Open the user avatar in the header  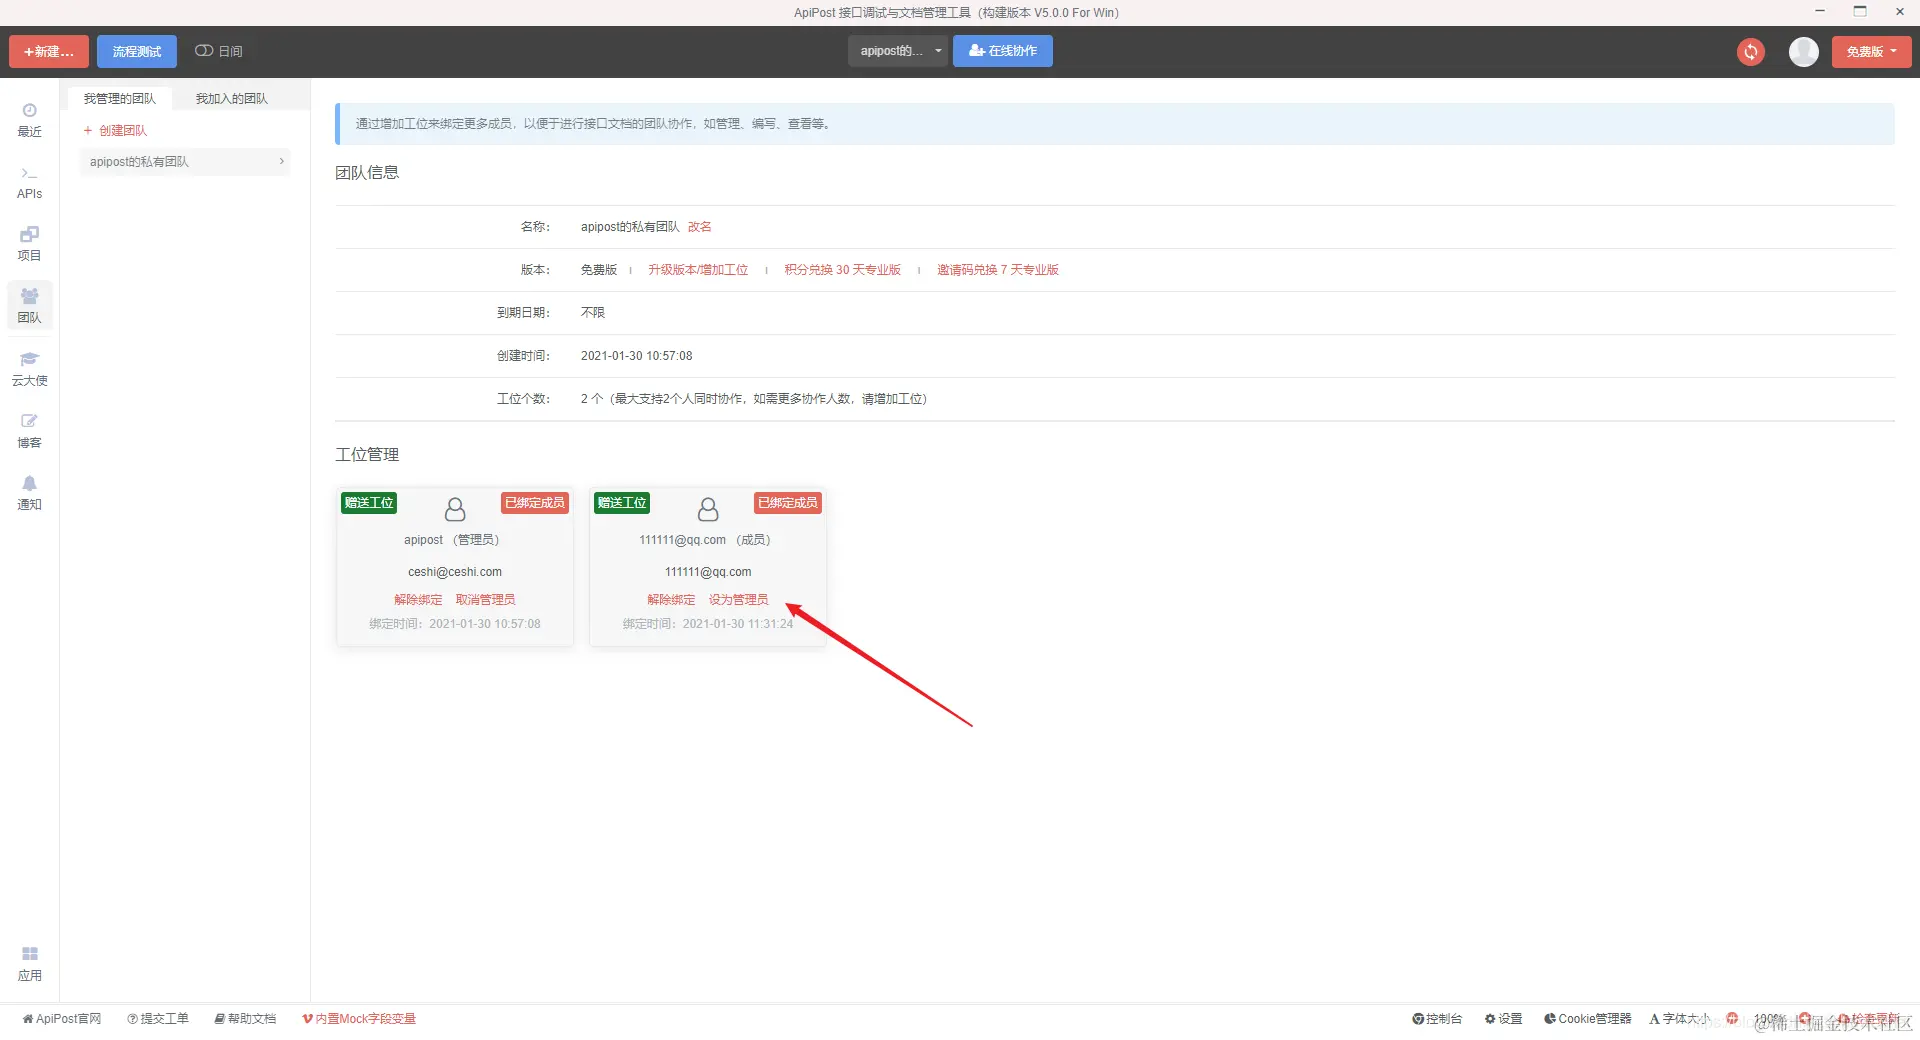point(1803,52)
